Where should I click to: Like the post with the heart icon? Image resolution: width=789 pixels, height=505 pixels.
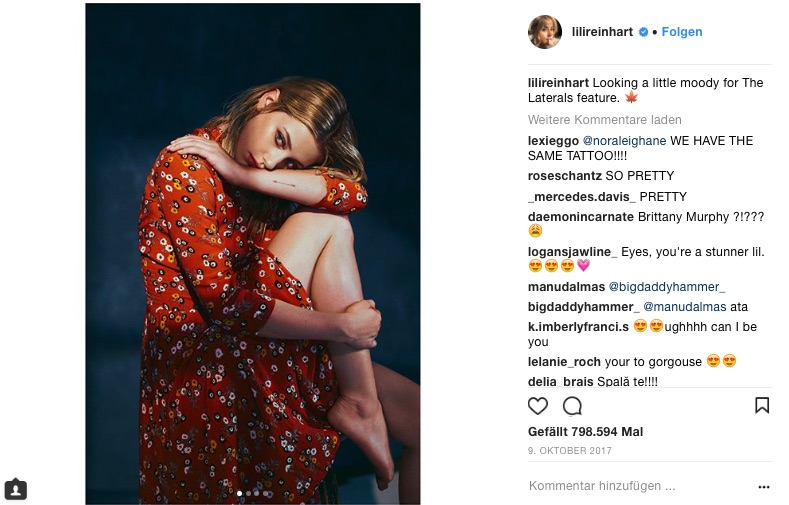pos(538,406)
